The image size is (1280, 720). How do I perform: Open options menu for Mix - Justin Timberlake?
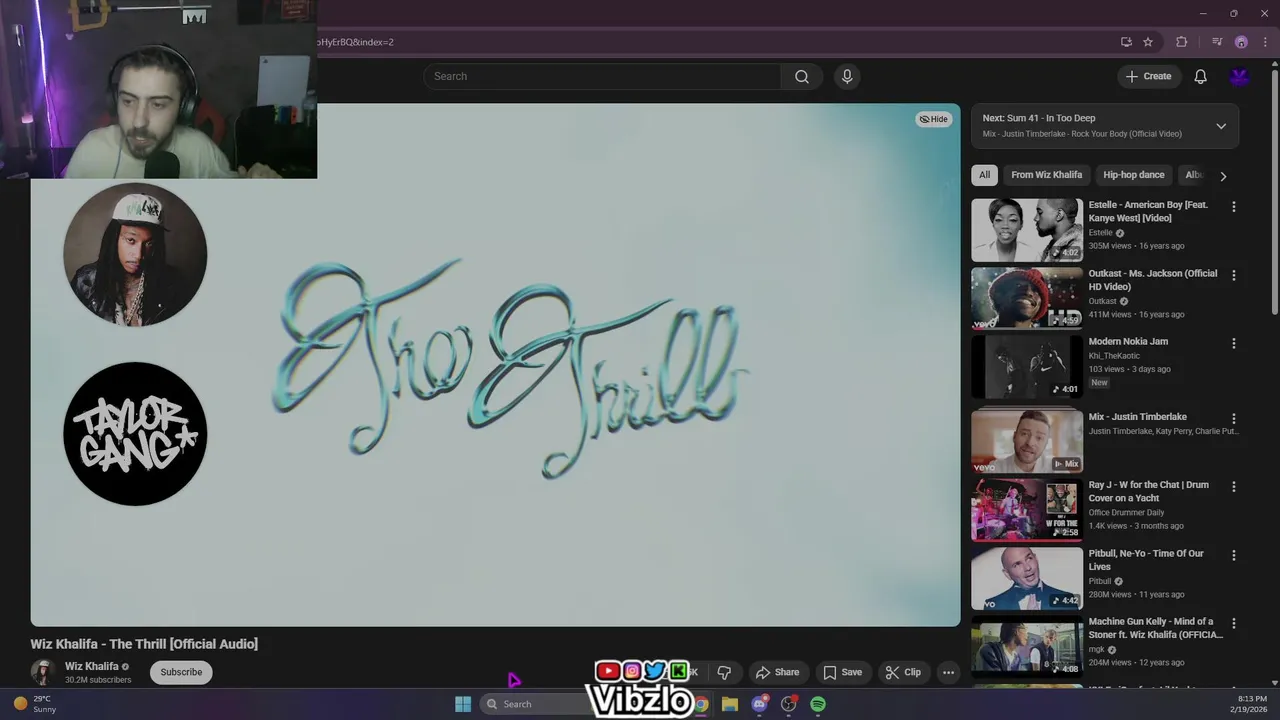click(1233, 418)
